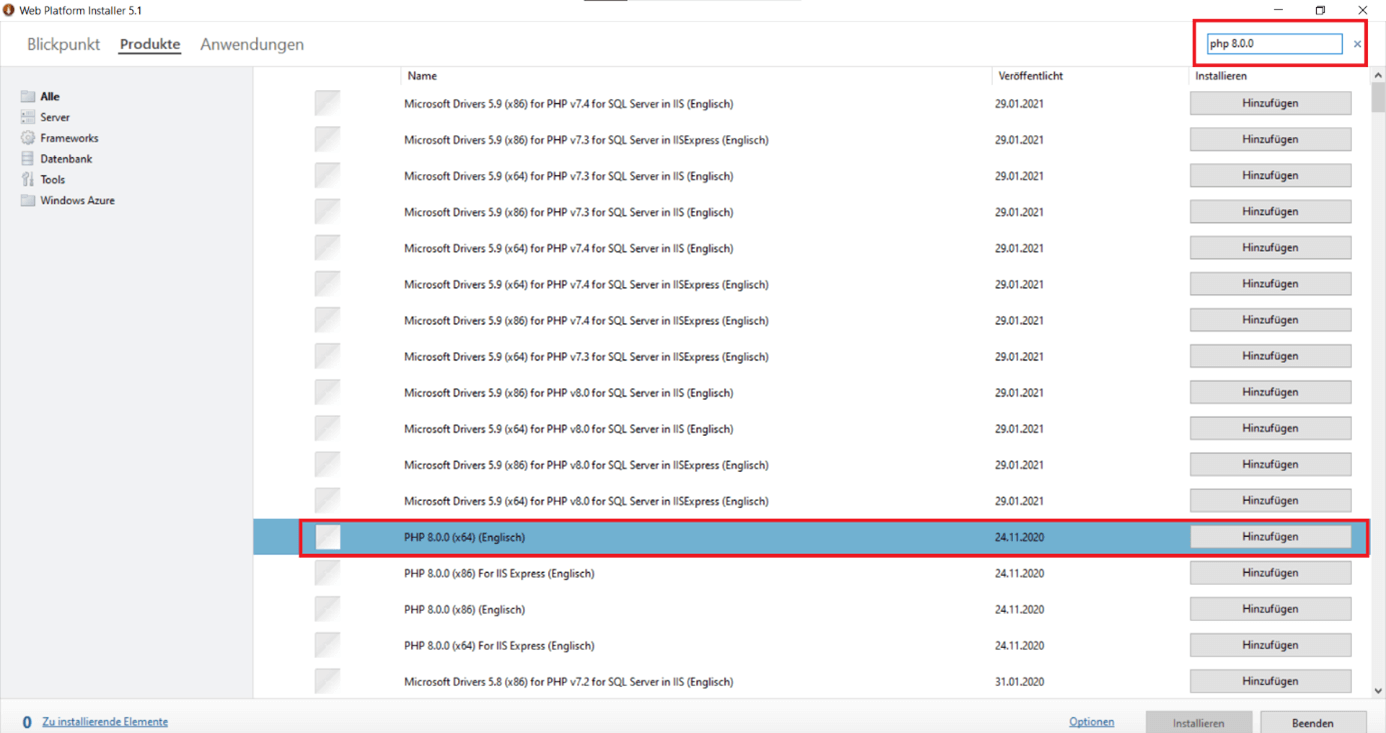The width and height of the screenshot is (1386, 733).
Task: Click the scrollbar up arrow
Action: [1378, 75]
